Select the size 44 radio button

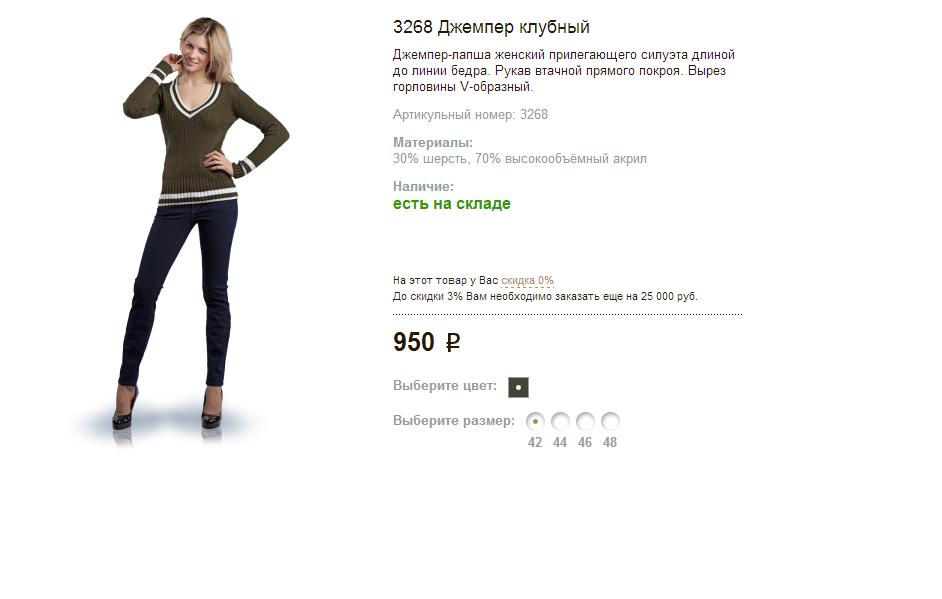pyautogui.click(x=560, y=421)
